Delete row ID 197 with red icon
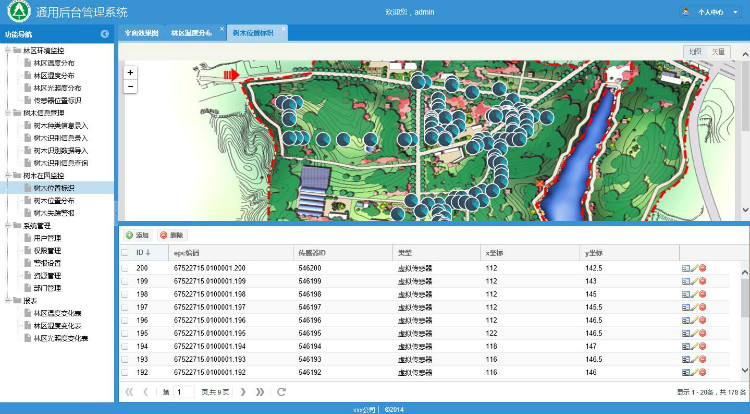750x414 pixels. 703,307
